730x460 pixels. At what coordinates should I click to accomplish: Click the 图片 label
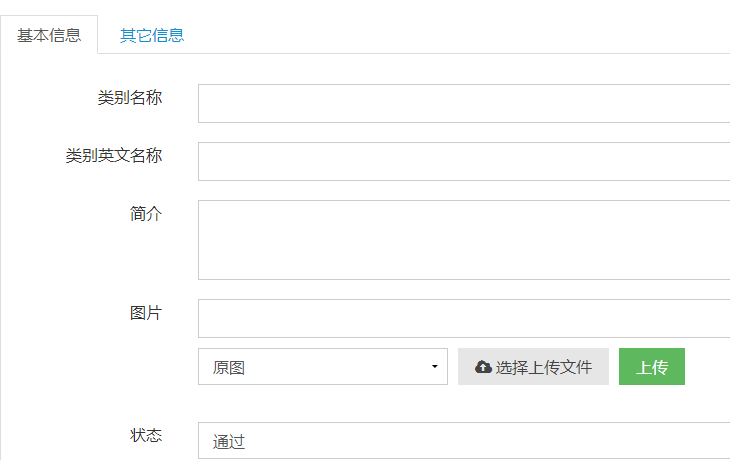[146, 313]
